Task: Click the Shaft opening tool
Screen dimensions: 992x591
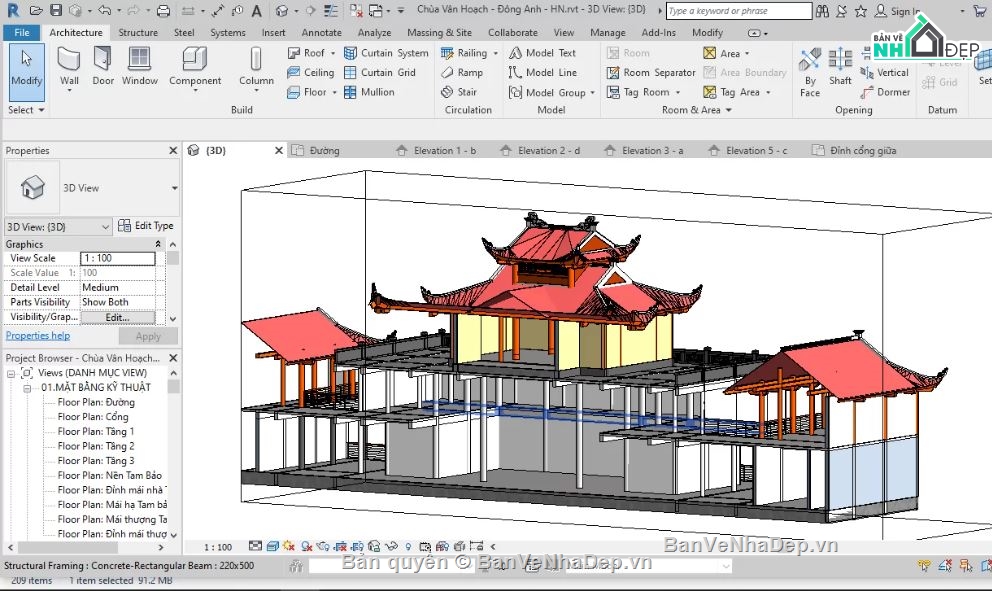Action: [x=840, y=67]
